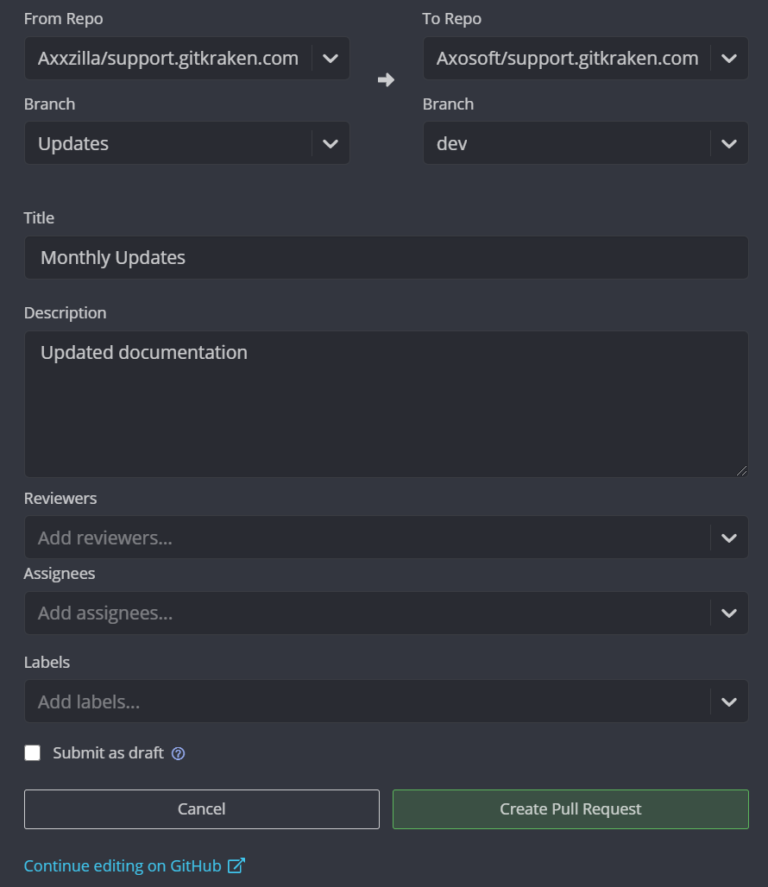Click the Add labels input field
The image size is (768, 887).
(360, 702)
